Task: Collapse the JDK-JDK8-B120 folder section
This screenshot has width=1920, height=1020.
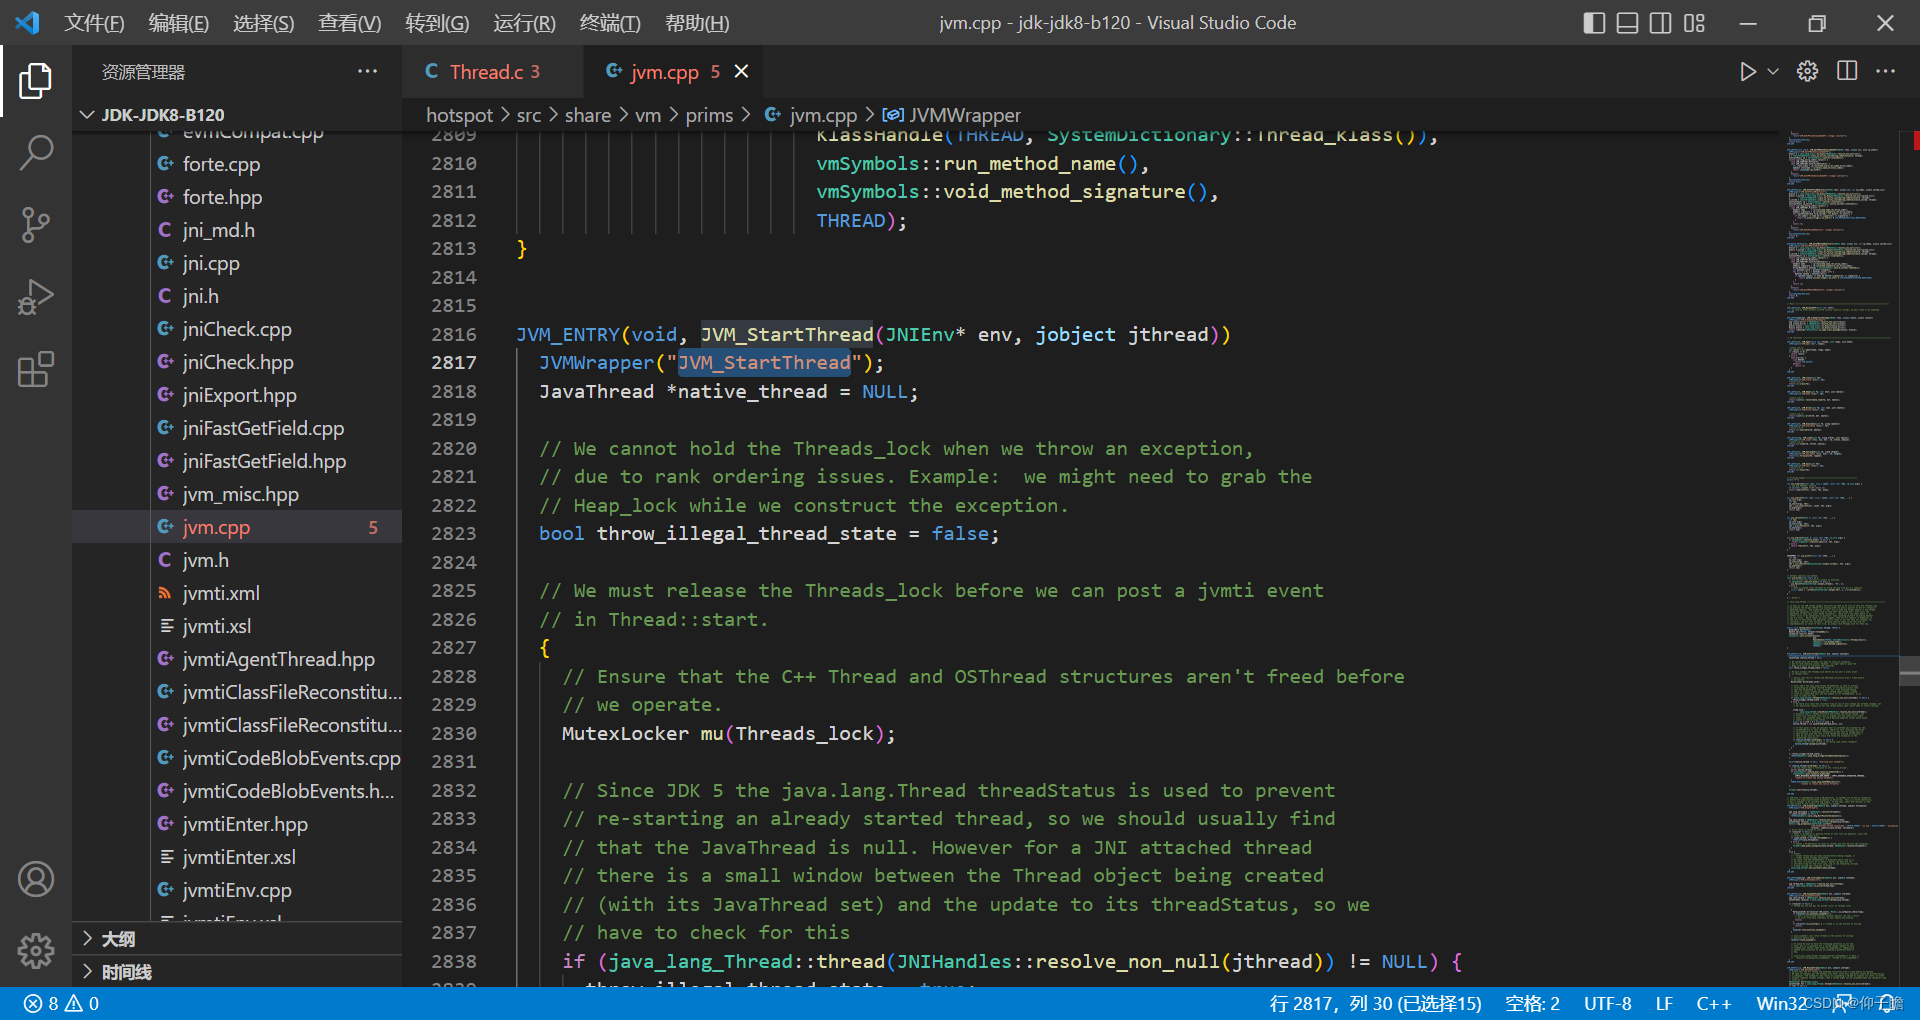Action: pyautogui.click(x=237, y=115)
